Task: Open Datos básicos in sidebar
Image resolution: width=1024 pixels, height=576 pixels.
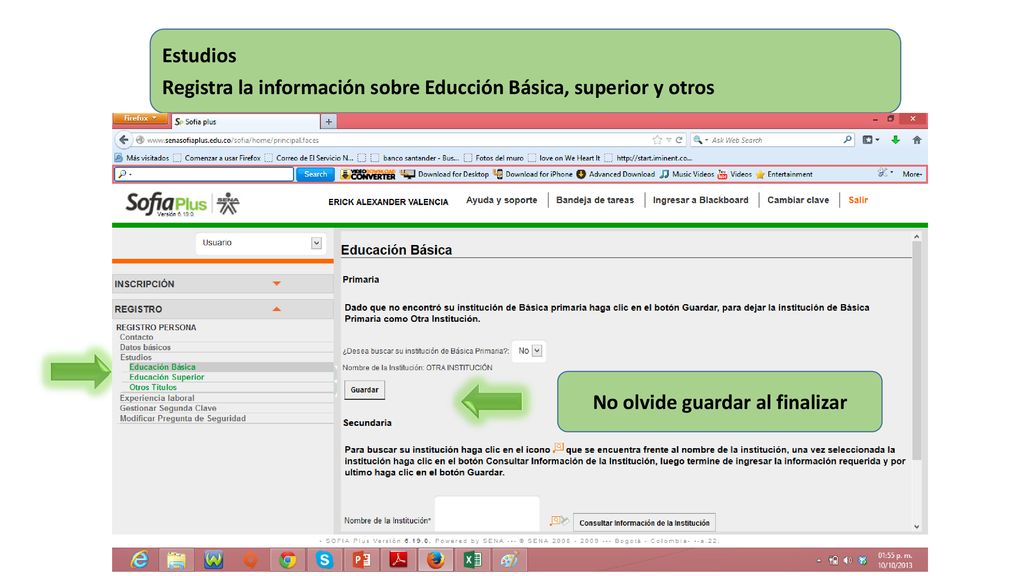Action: click(145, 347)
